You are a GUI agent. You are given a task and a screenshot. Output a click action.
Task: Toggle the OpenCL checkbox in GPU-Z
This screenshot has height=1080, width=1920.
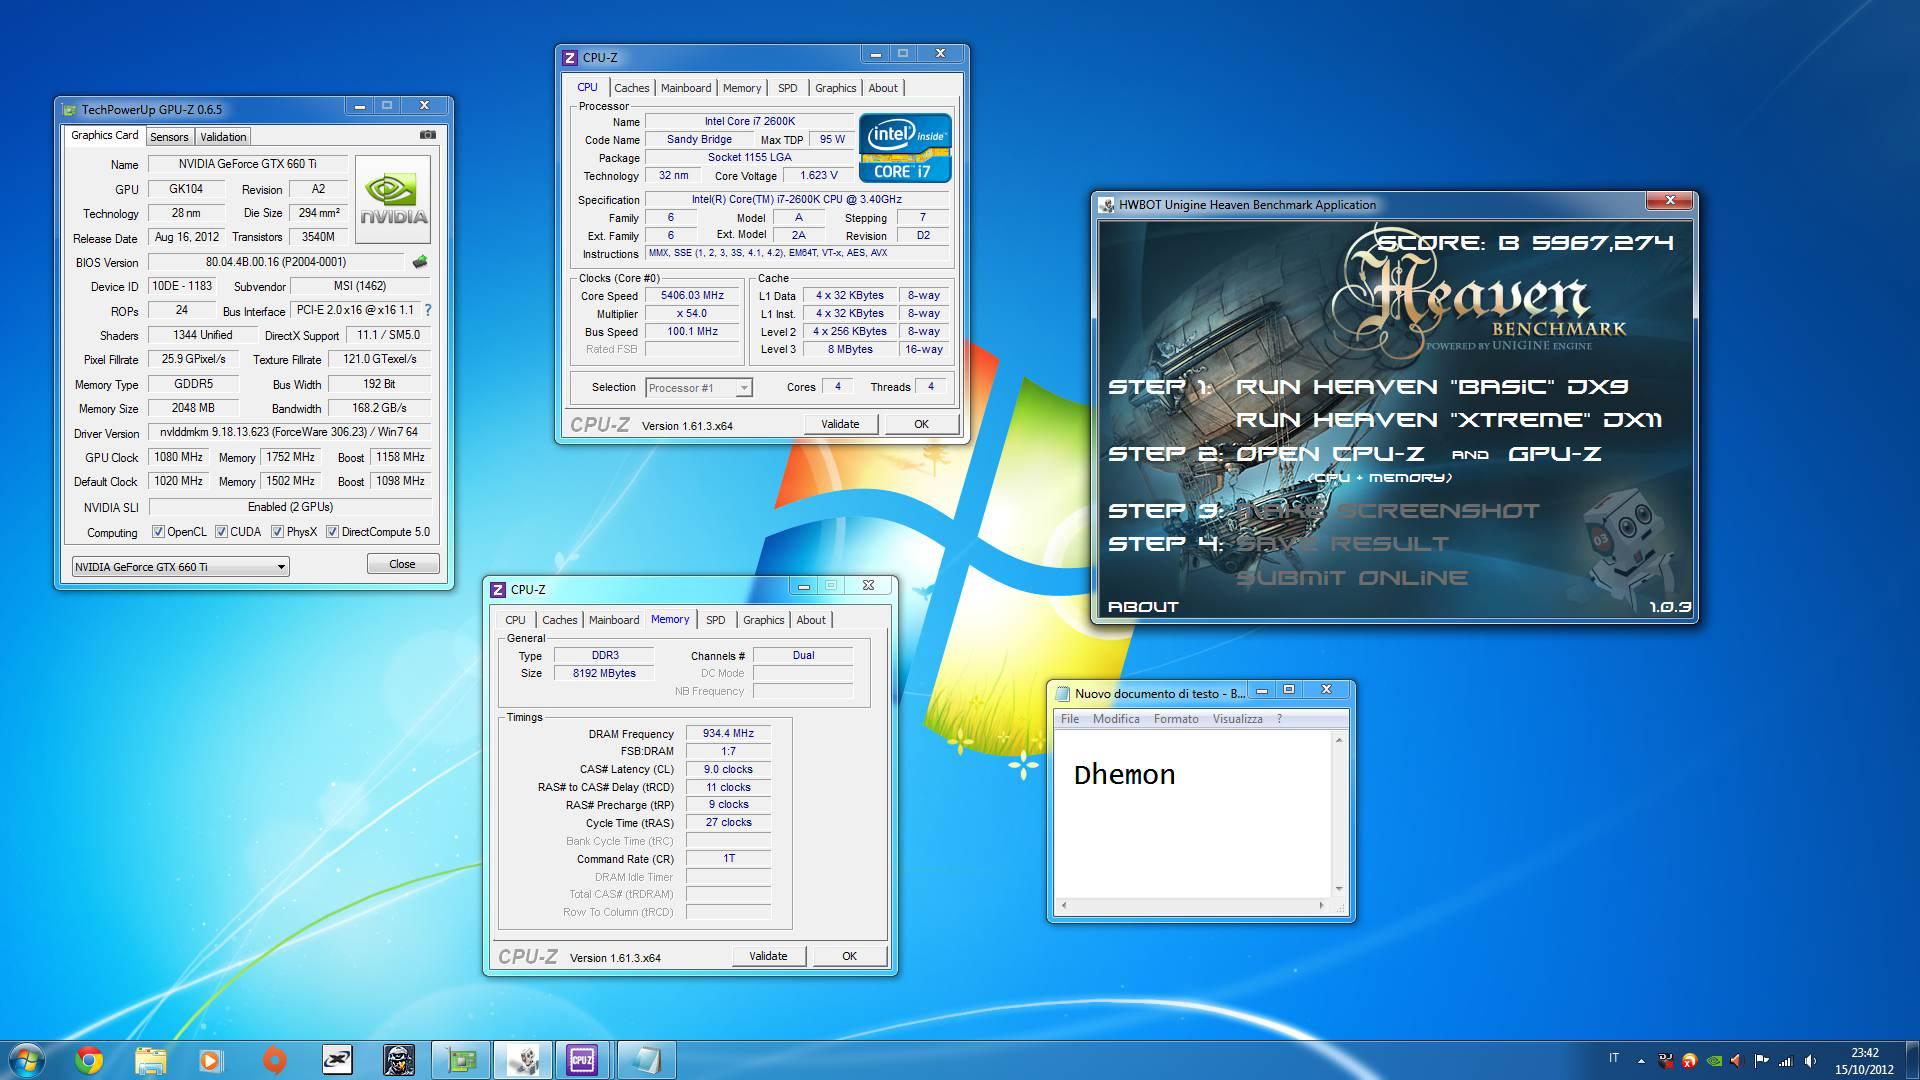pos(158,532)
